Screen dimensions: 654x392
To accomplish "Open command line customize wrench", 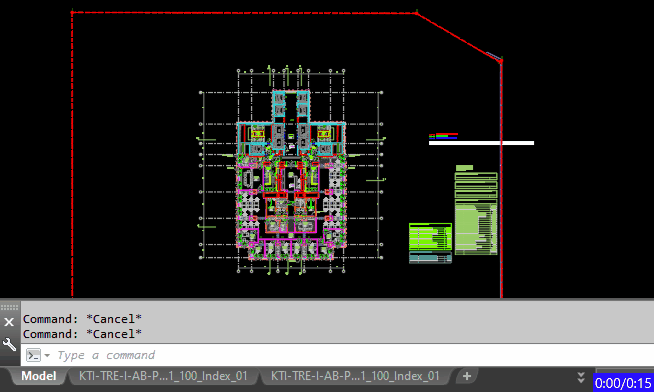I will click(x=9, y=344).
